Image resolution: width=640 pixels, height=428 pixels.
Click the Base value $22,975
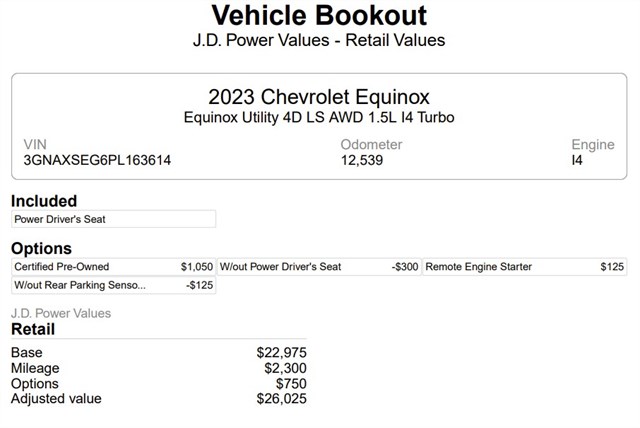[x=281, y=352]
